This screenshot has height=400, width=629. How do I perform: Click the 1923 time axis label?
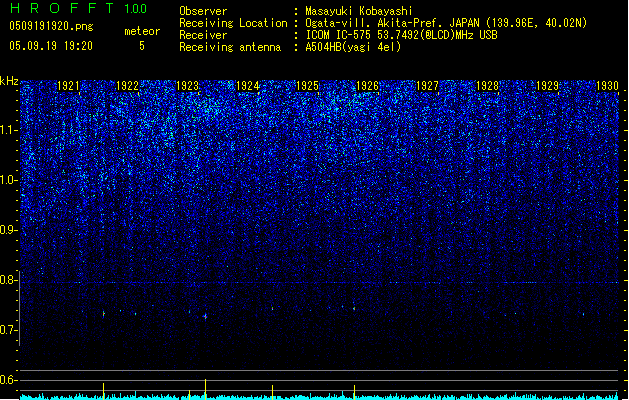[x=188, y=86]
